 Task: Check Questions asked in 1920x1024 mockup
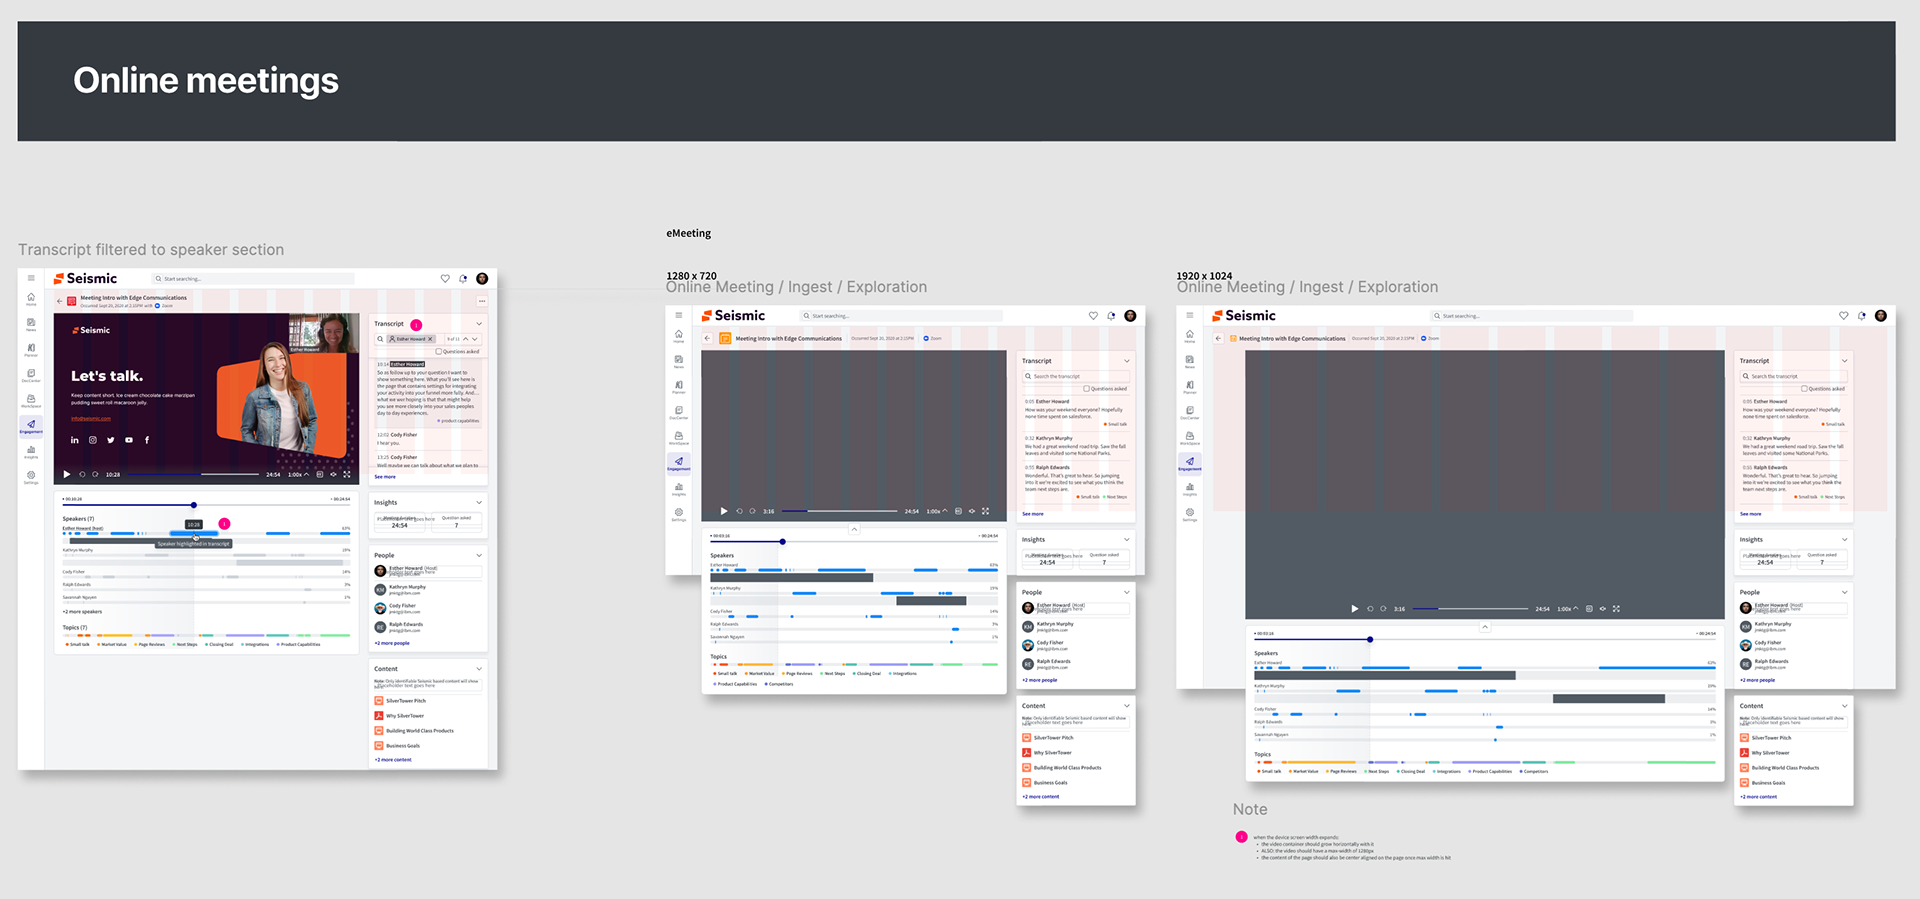point(1804,388)
